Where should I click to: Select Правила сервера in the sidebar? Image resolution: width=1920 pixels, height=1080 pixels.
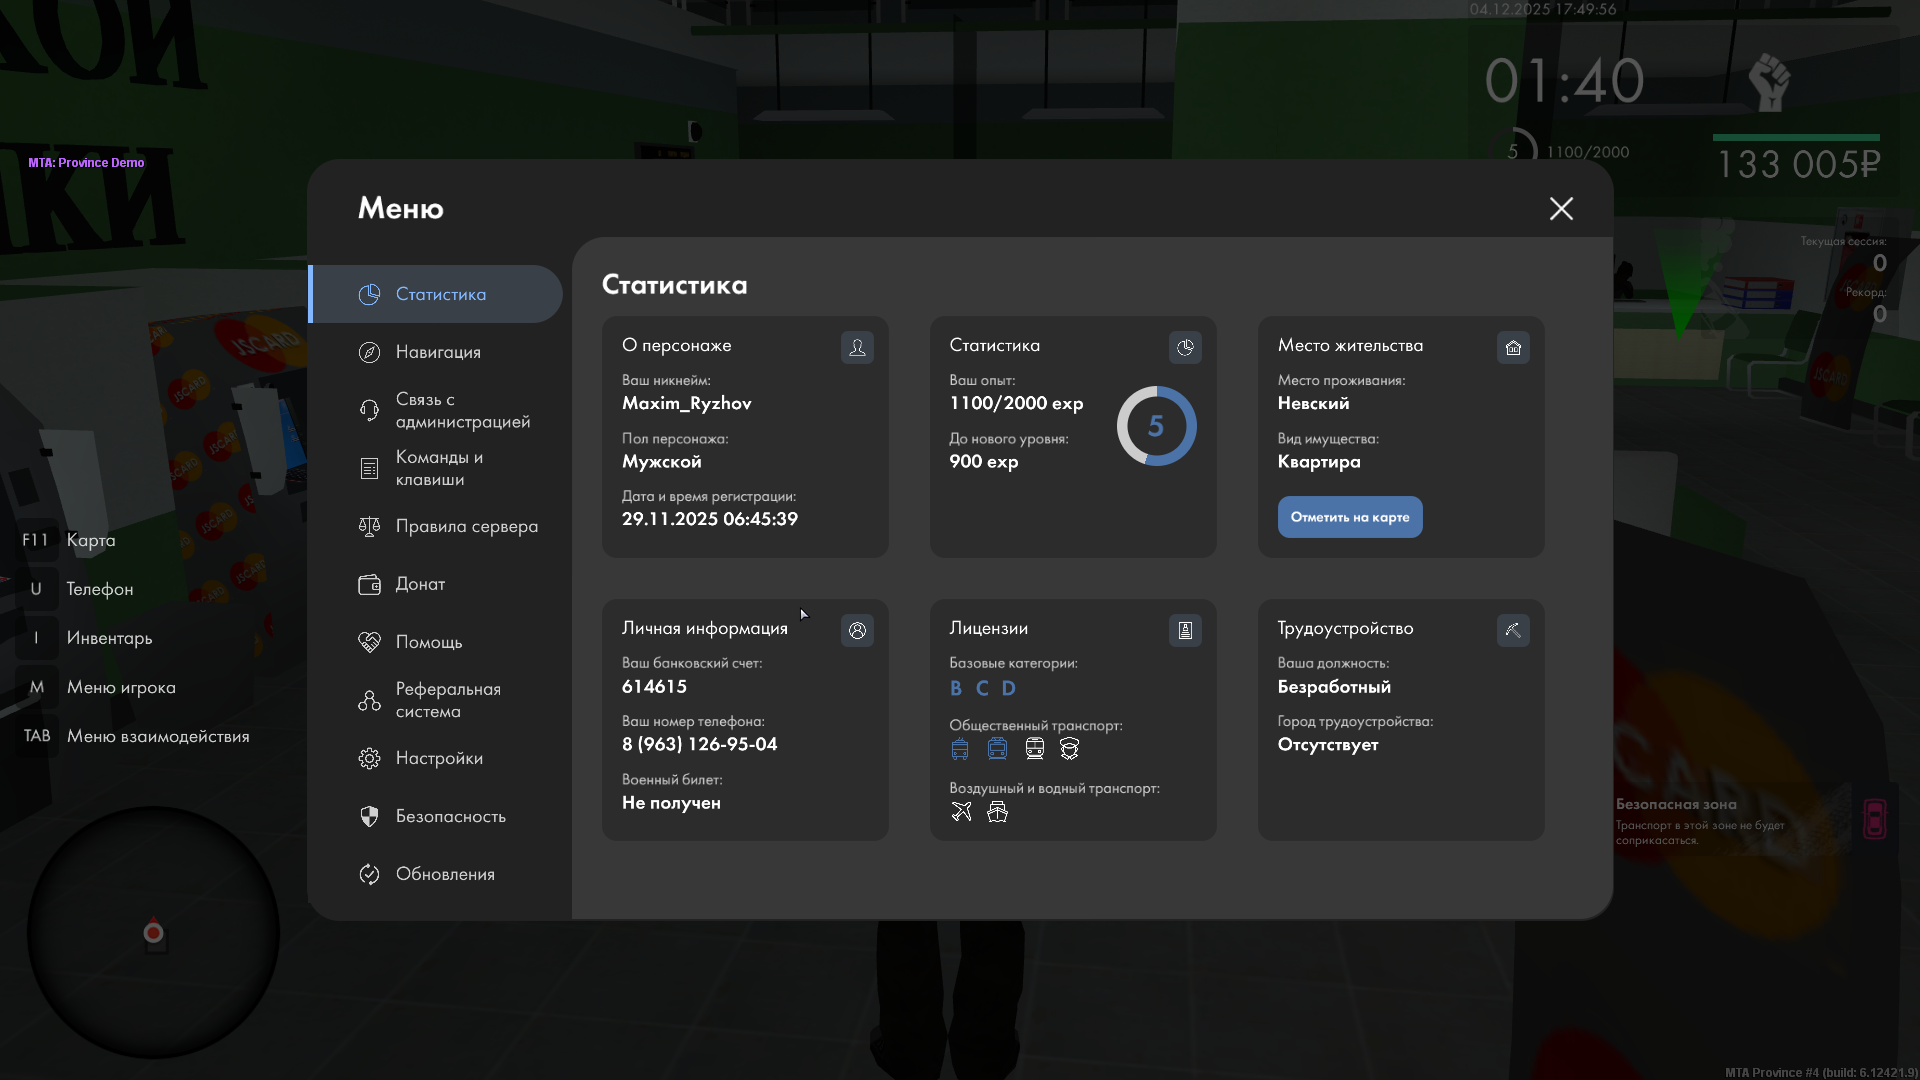point(465,526)
